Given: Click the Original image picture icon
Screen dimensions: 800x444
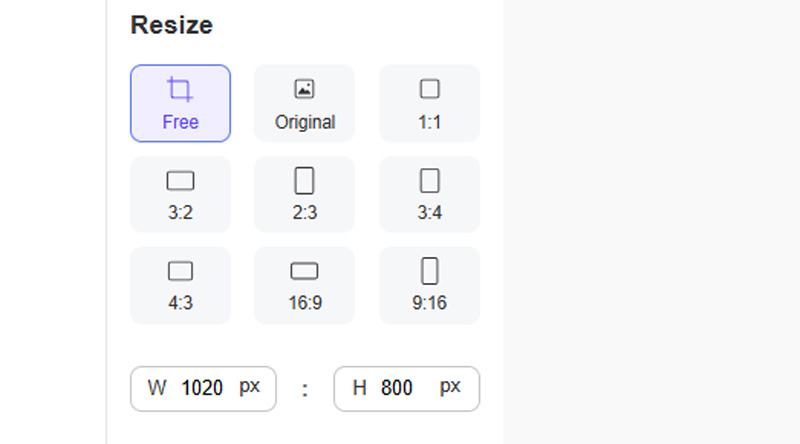Looking at the screenshot, I should point(305,89).
